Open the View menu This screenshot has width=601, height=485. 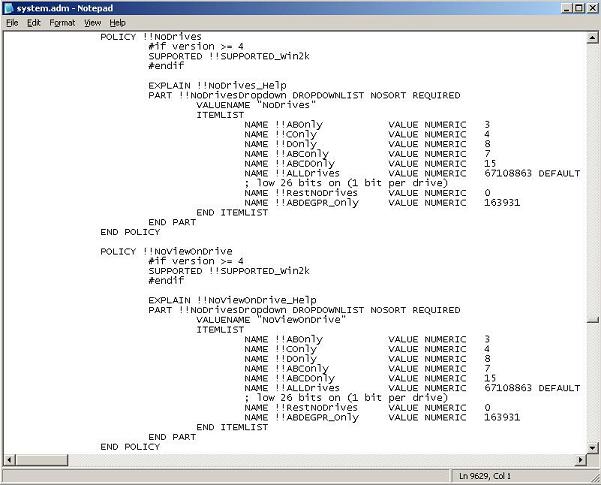point(92,22)
